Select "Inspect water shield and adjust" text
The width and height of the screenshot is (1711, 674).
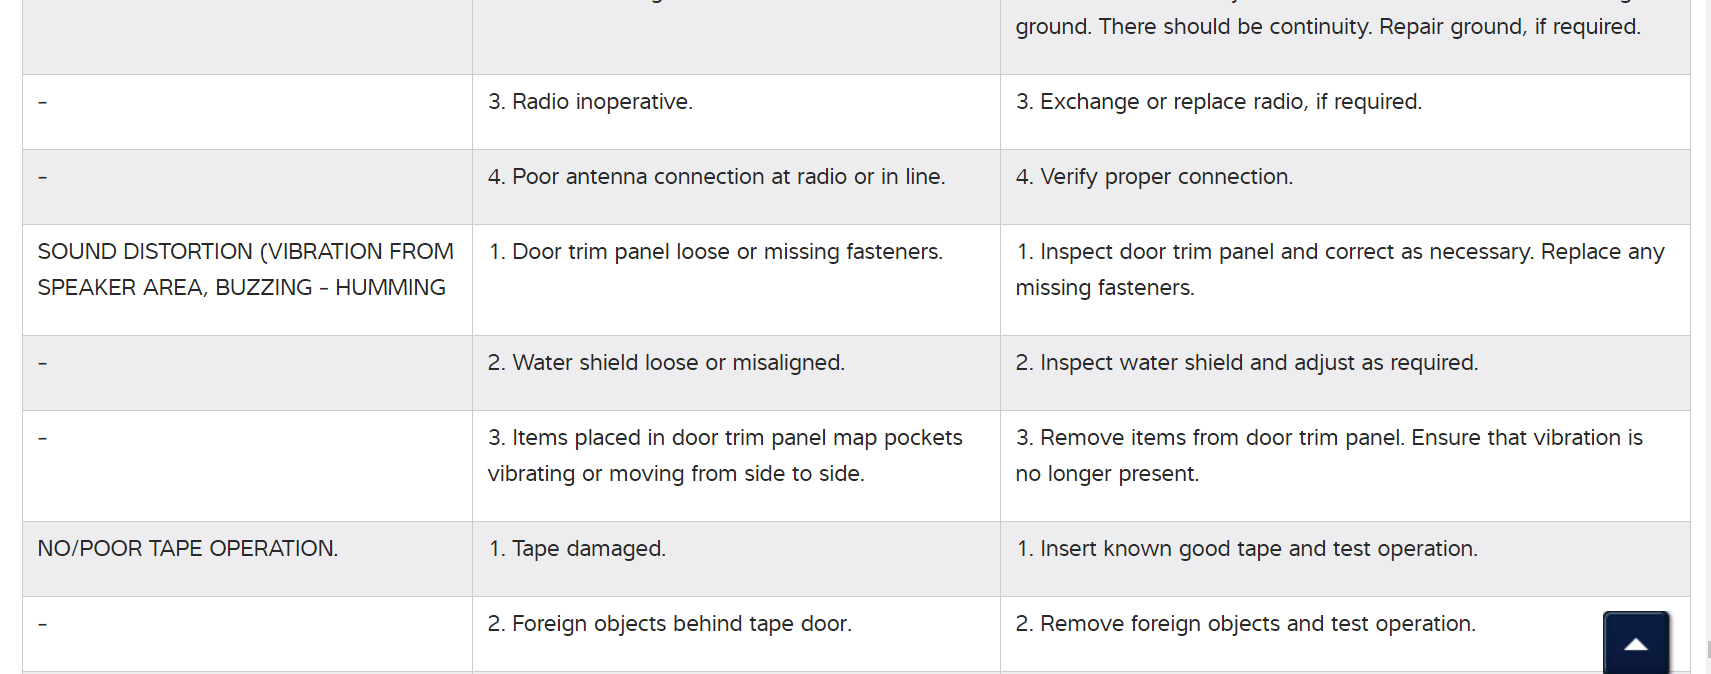(1246, 363)
